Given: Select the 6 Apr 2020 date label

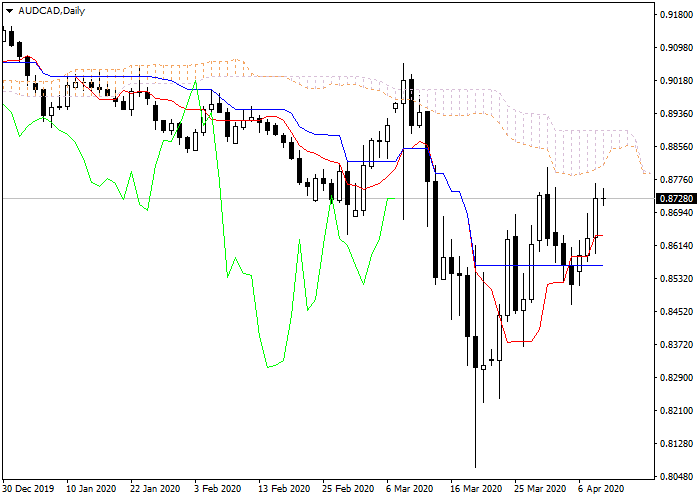Looking at the screenshot, I should pos(601,489).
